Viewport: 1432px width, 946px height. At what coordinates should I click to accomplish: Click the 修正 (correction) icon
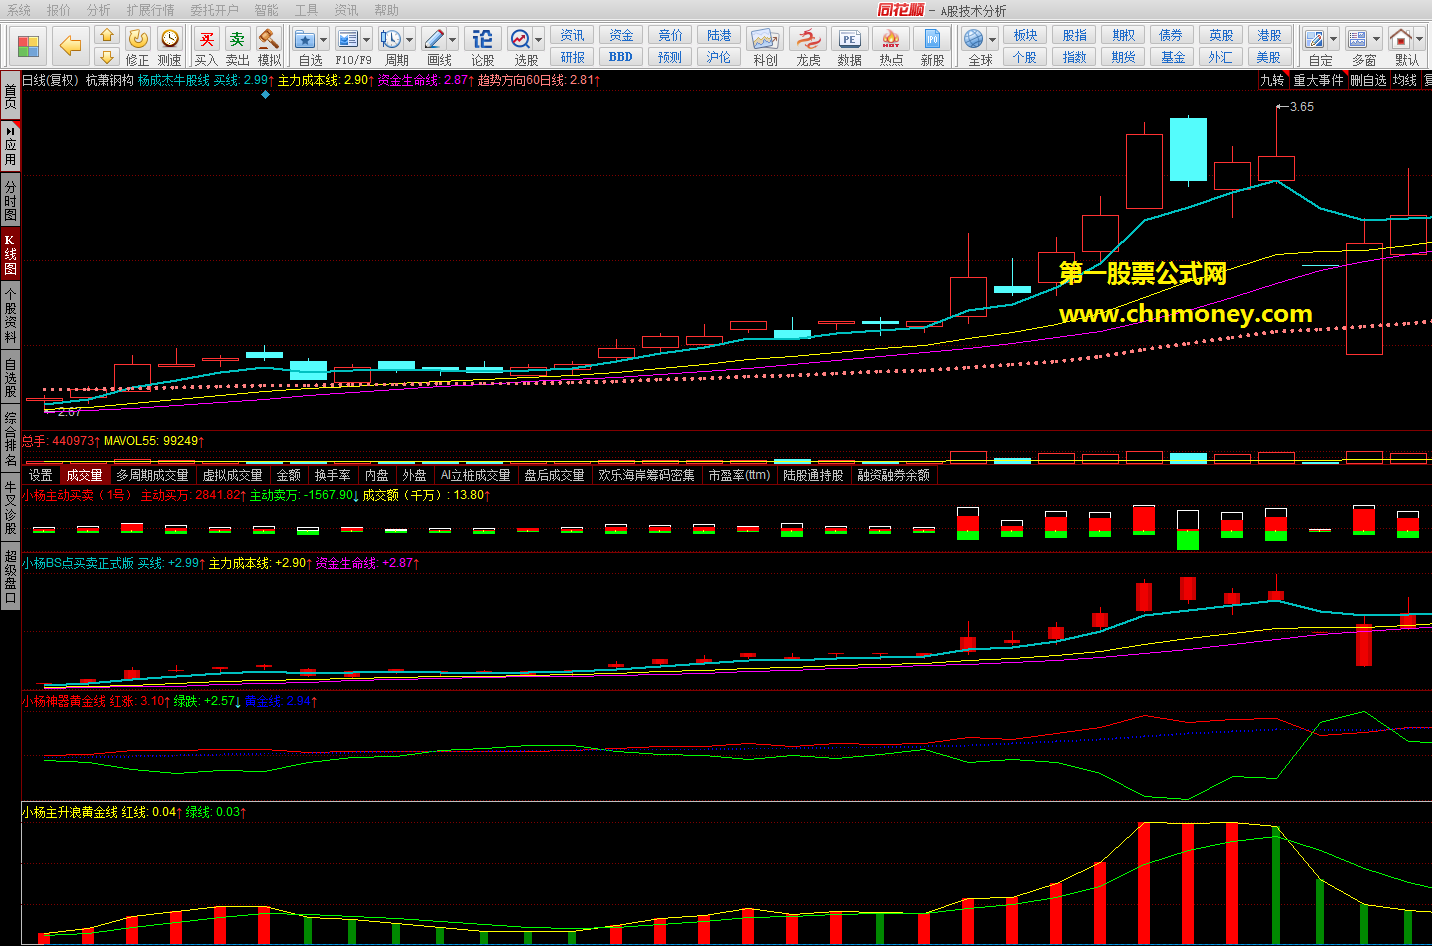click(x=138, y=39)
